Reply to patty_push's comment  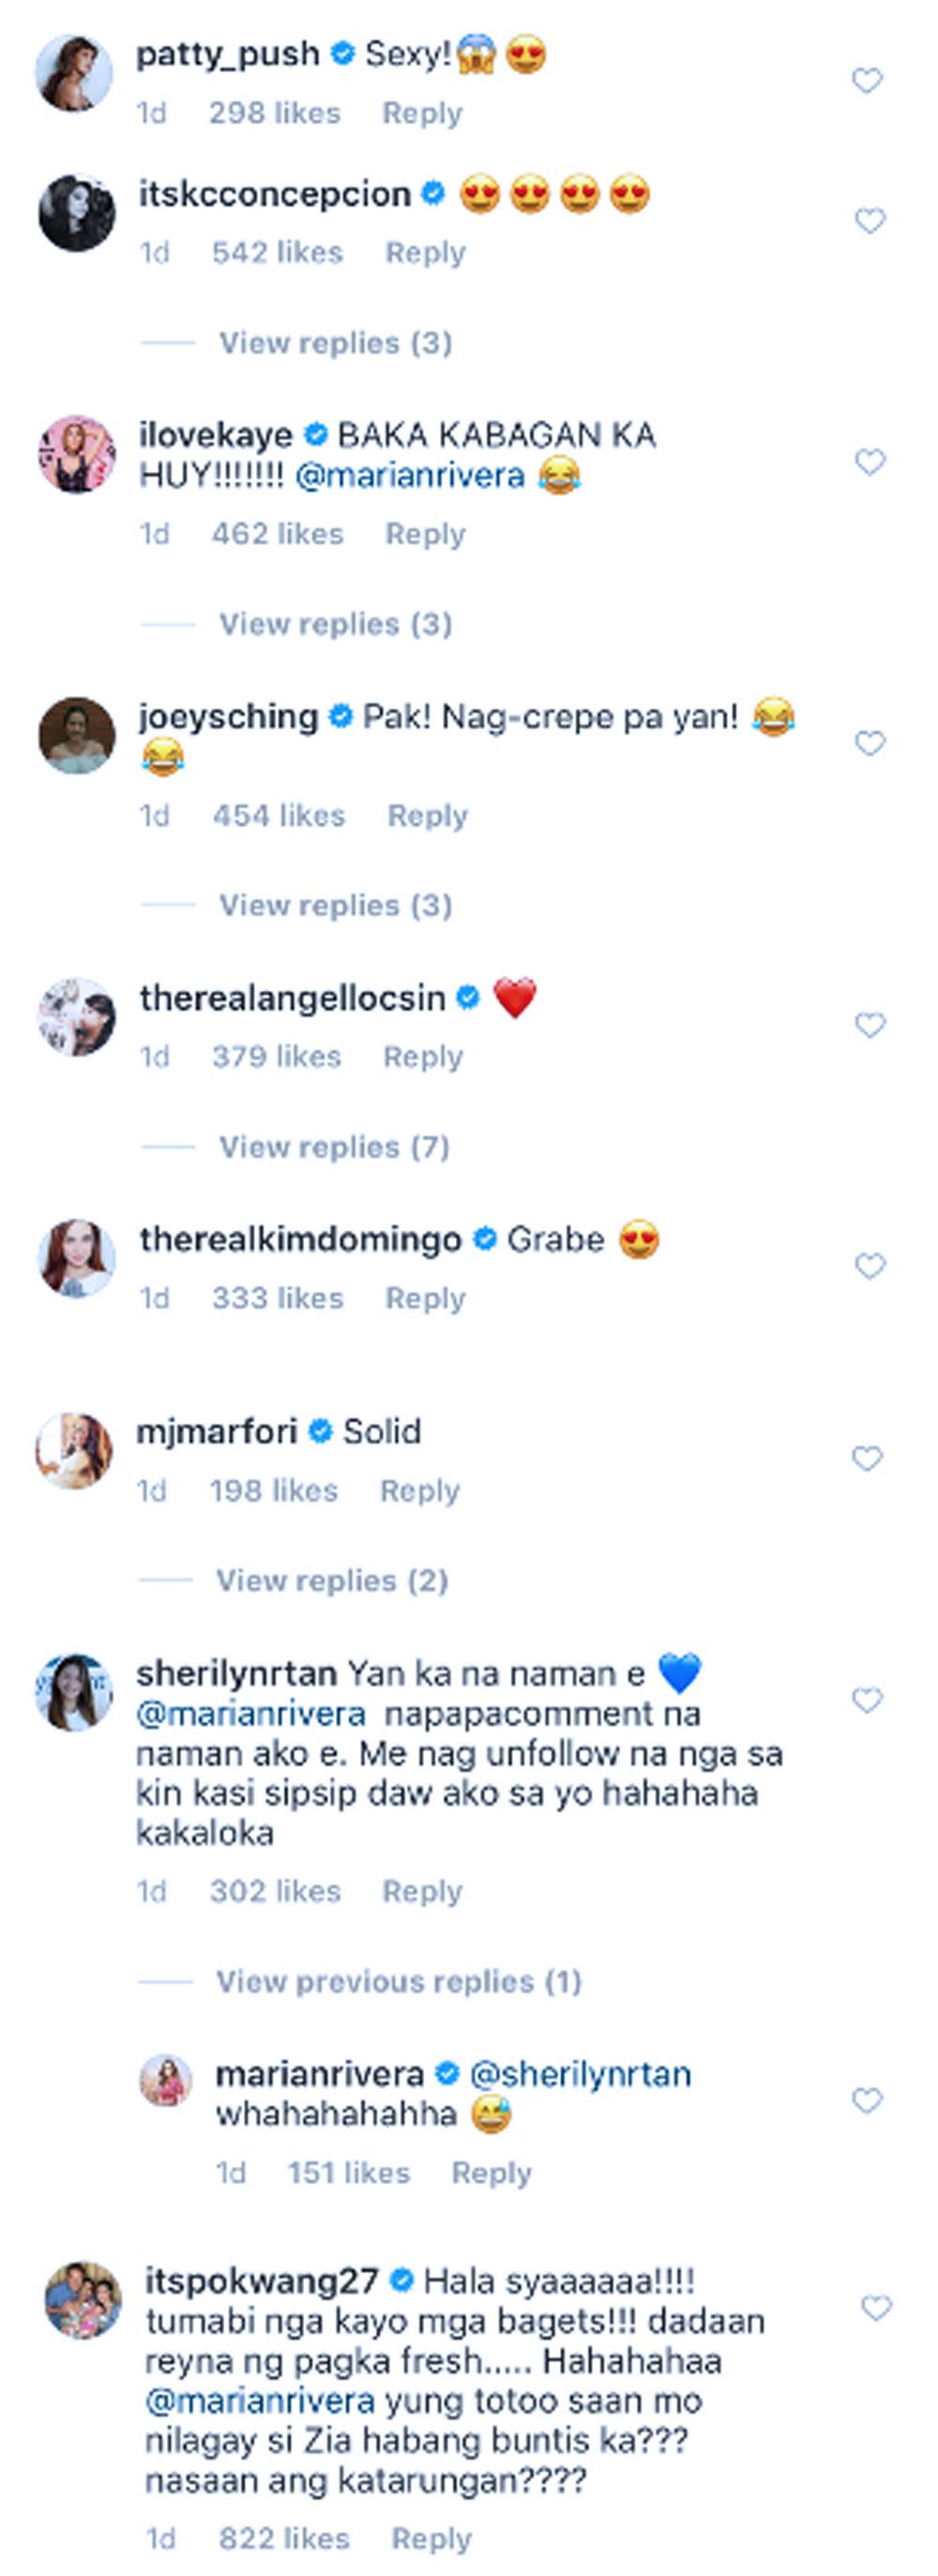pos(422,113)
